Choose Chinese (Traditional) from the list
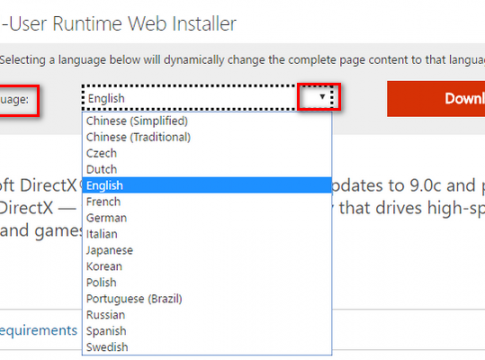 tap(207, 137)
